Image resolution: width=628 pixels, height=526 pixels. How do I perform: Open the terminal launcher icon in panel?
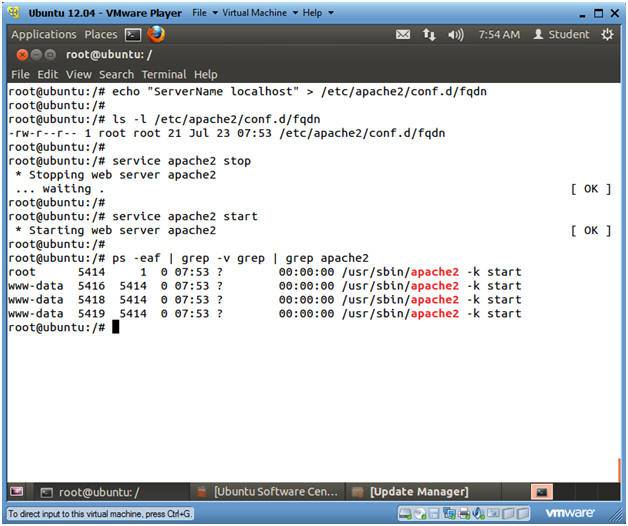pos(133,34)
